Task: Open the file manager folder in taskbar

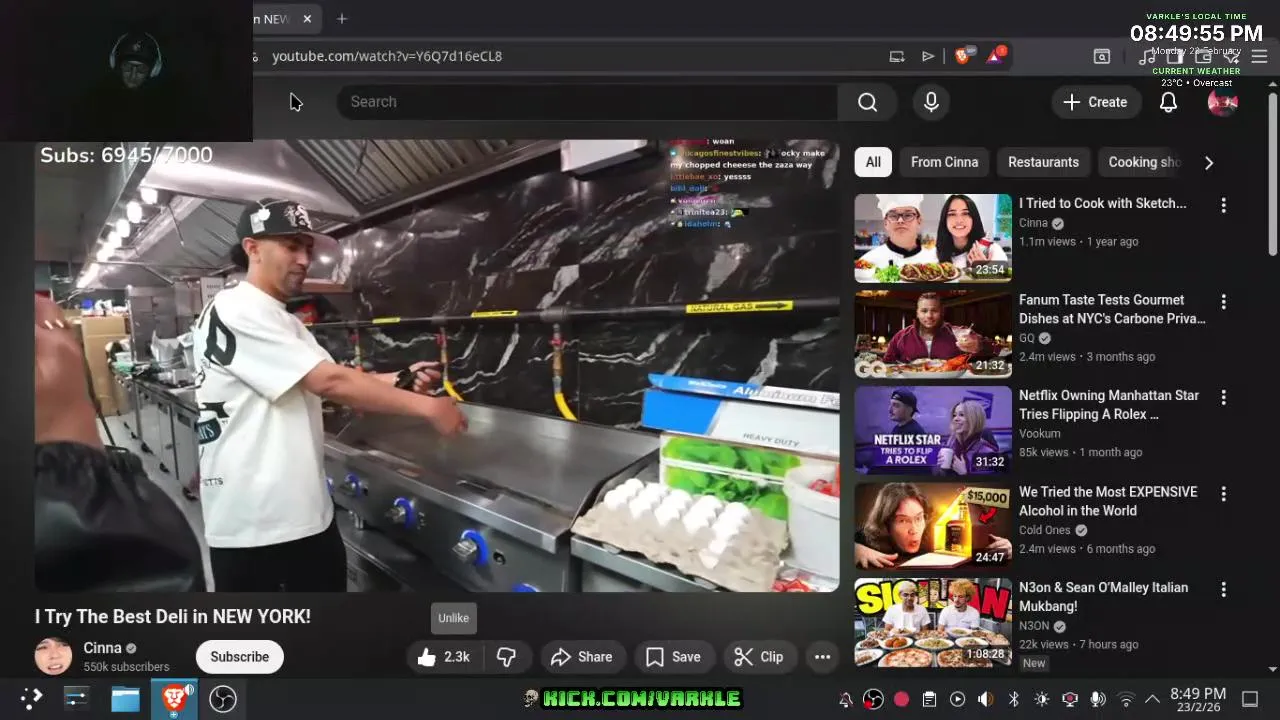Action: point(125,698)
